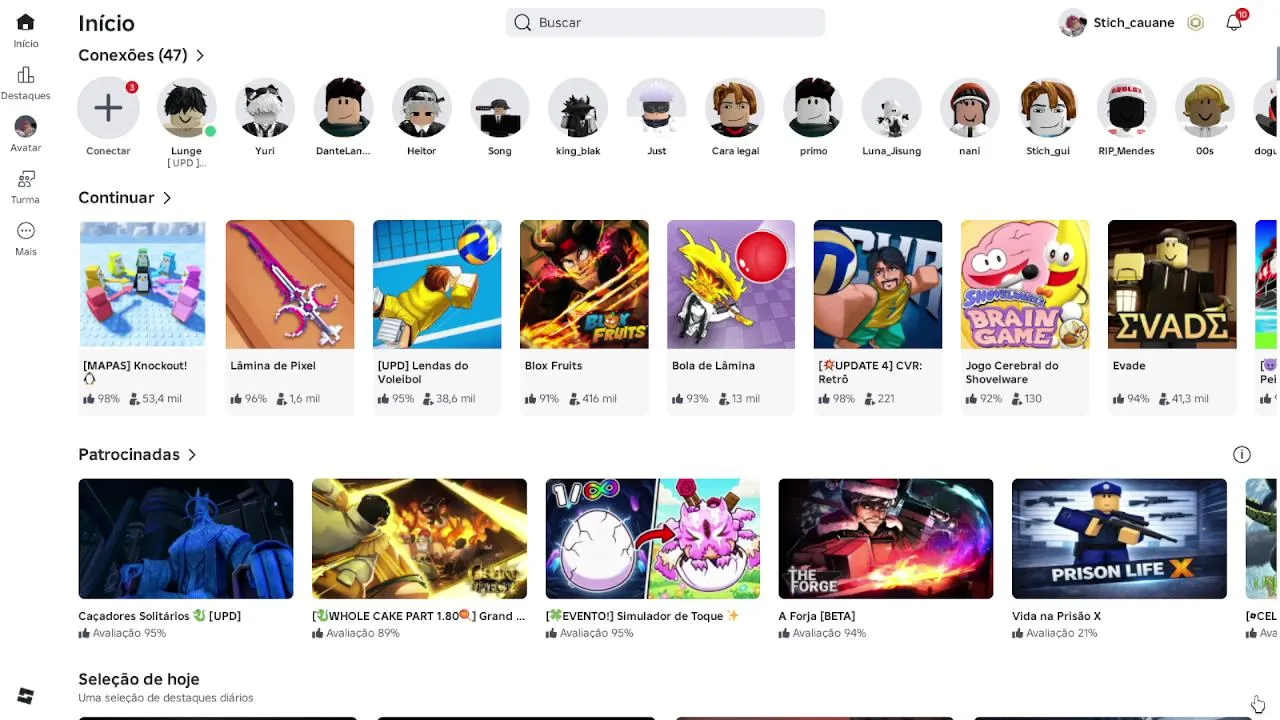Viewport: 1280px width, 720px height.
Task: Open the Robux currency icon
Action: 1195,23
